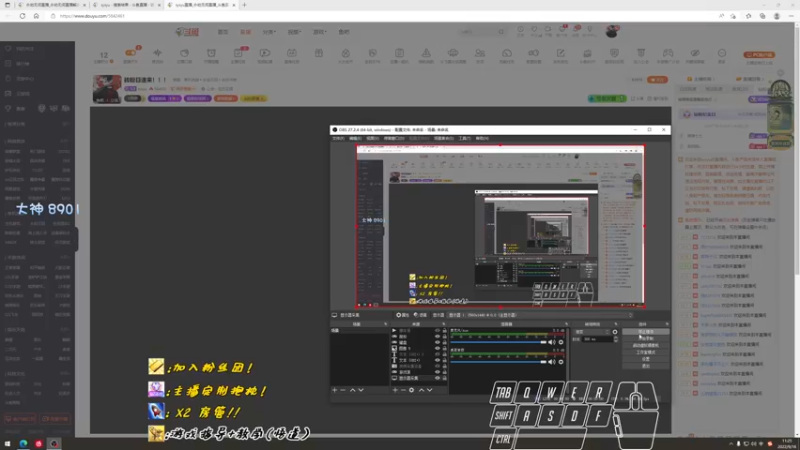Click 启动虚拟摄像机 button in OBS controls
Screen dimensions: 800x450
[x=645, y=345]
